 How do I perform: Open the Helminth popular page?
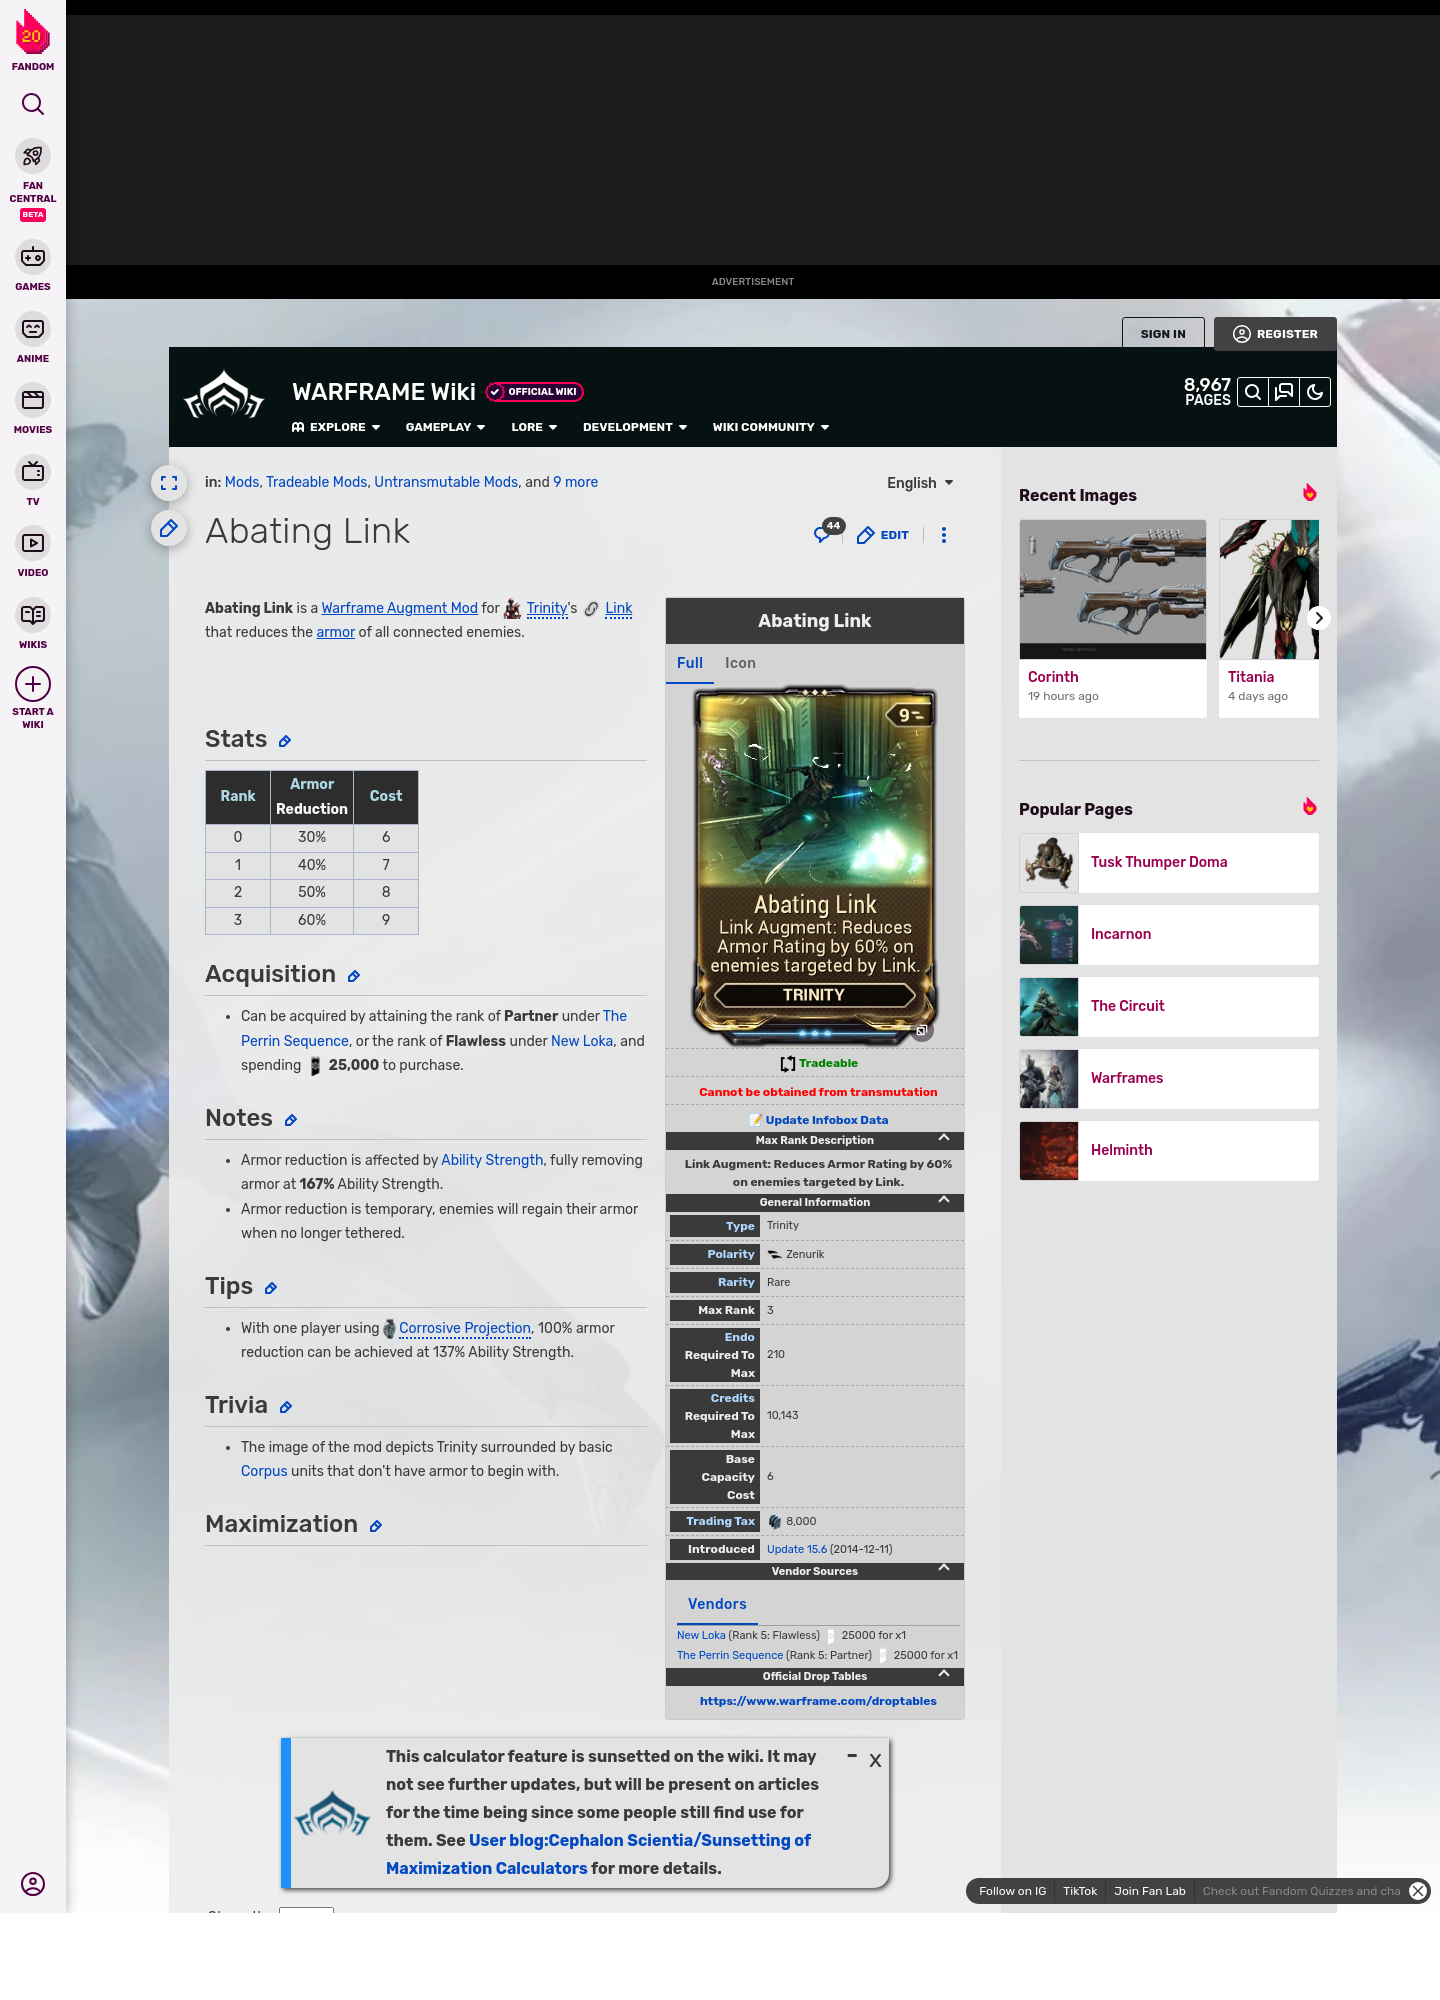tap(1169, 1150)
